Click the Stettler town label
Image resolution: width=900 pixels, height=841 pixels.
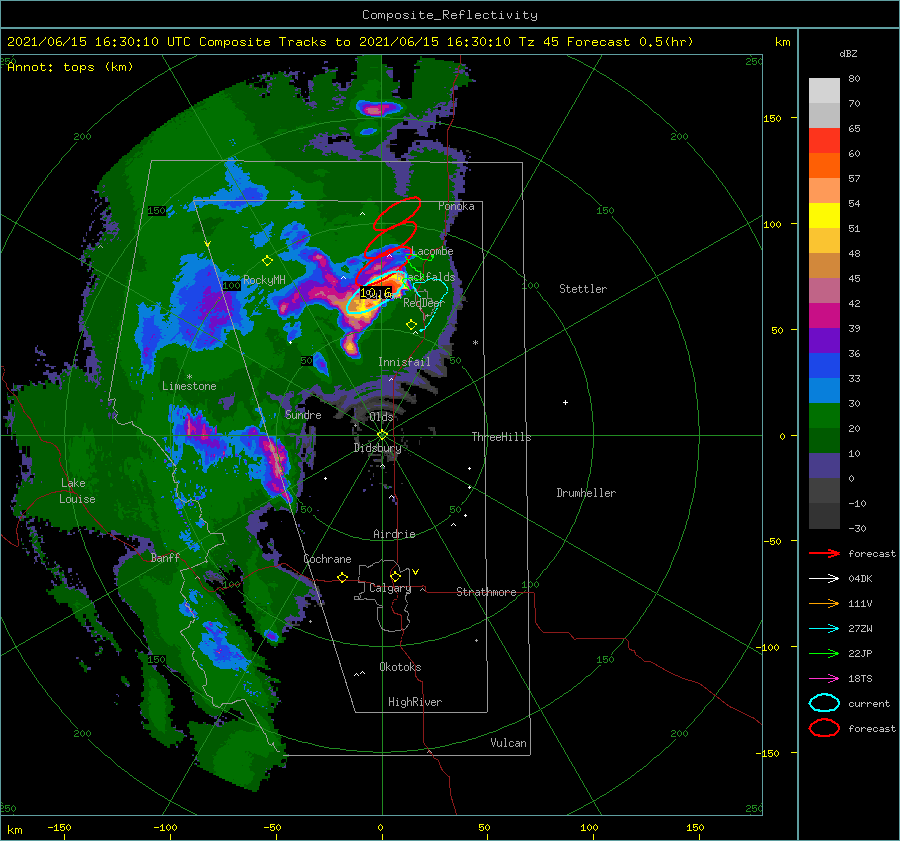[583, 289]
